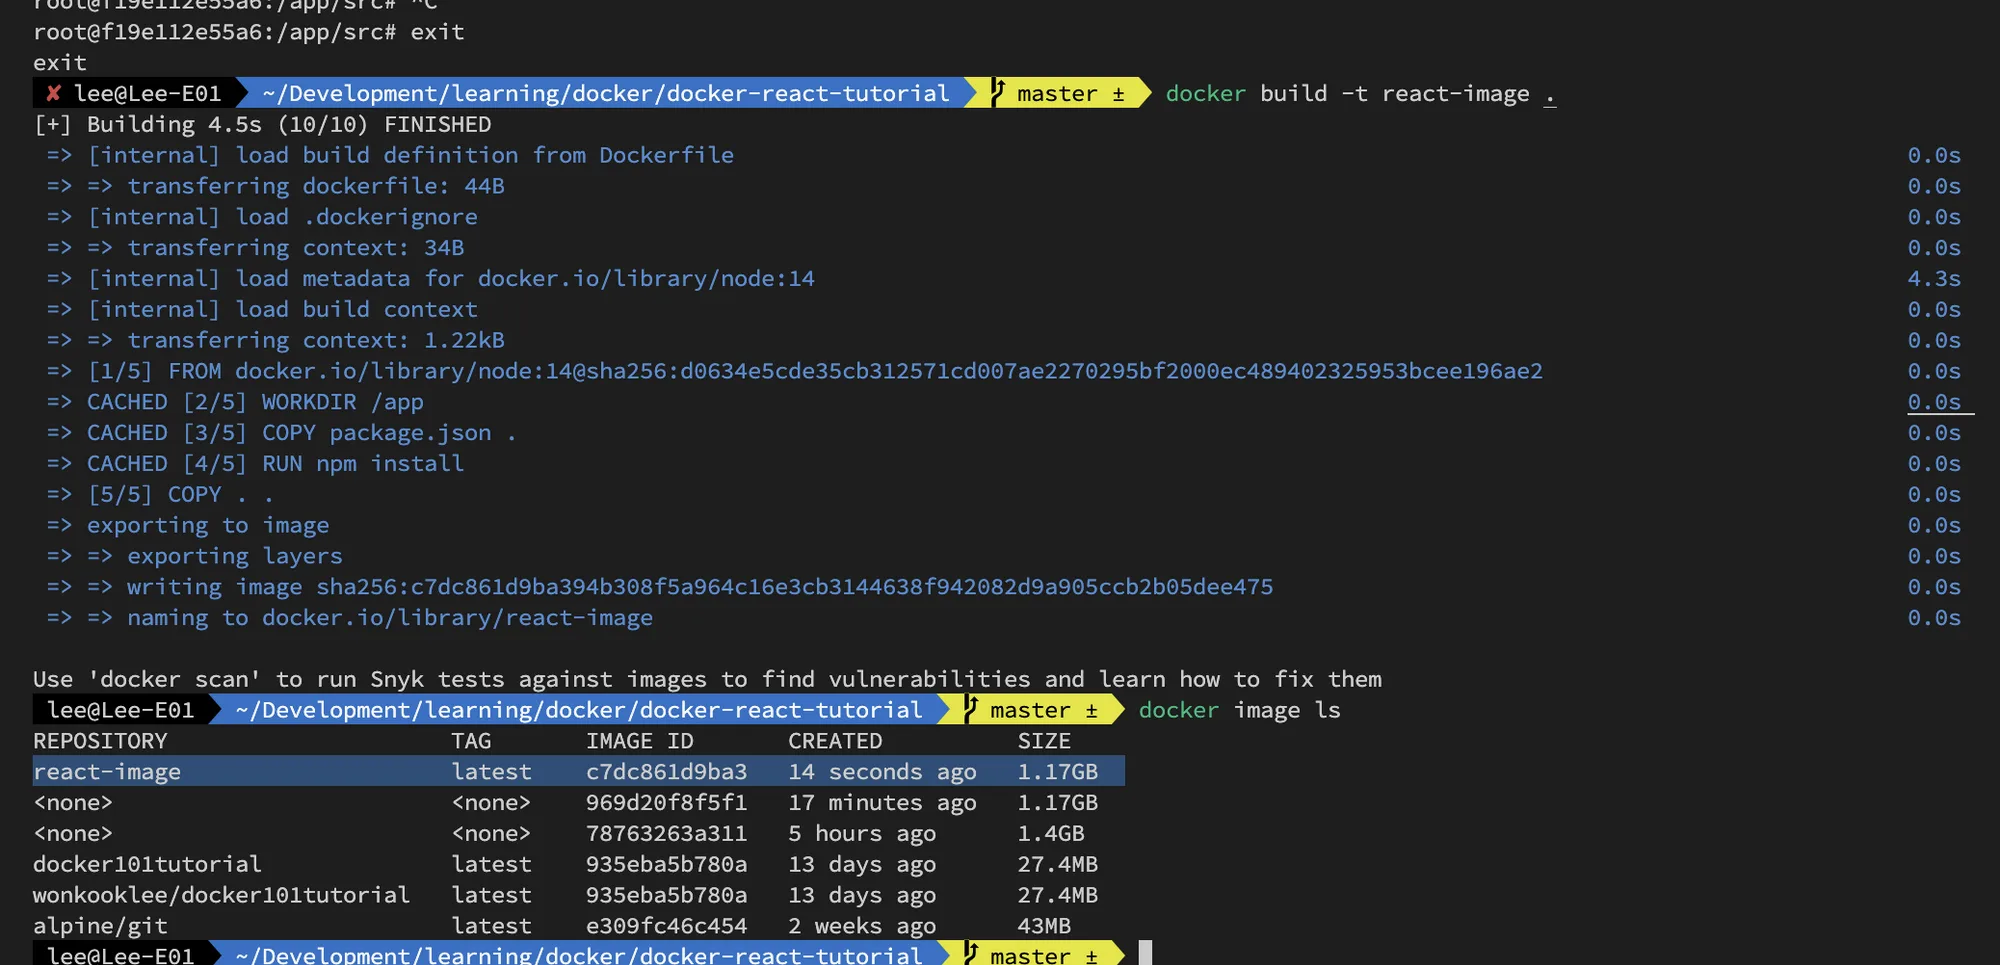2000x965 pixels.
Task: Click the alpine/git repository name
Action: [100, 926]
